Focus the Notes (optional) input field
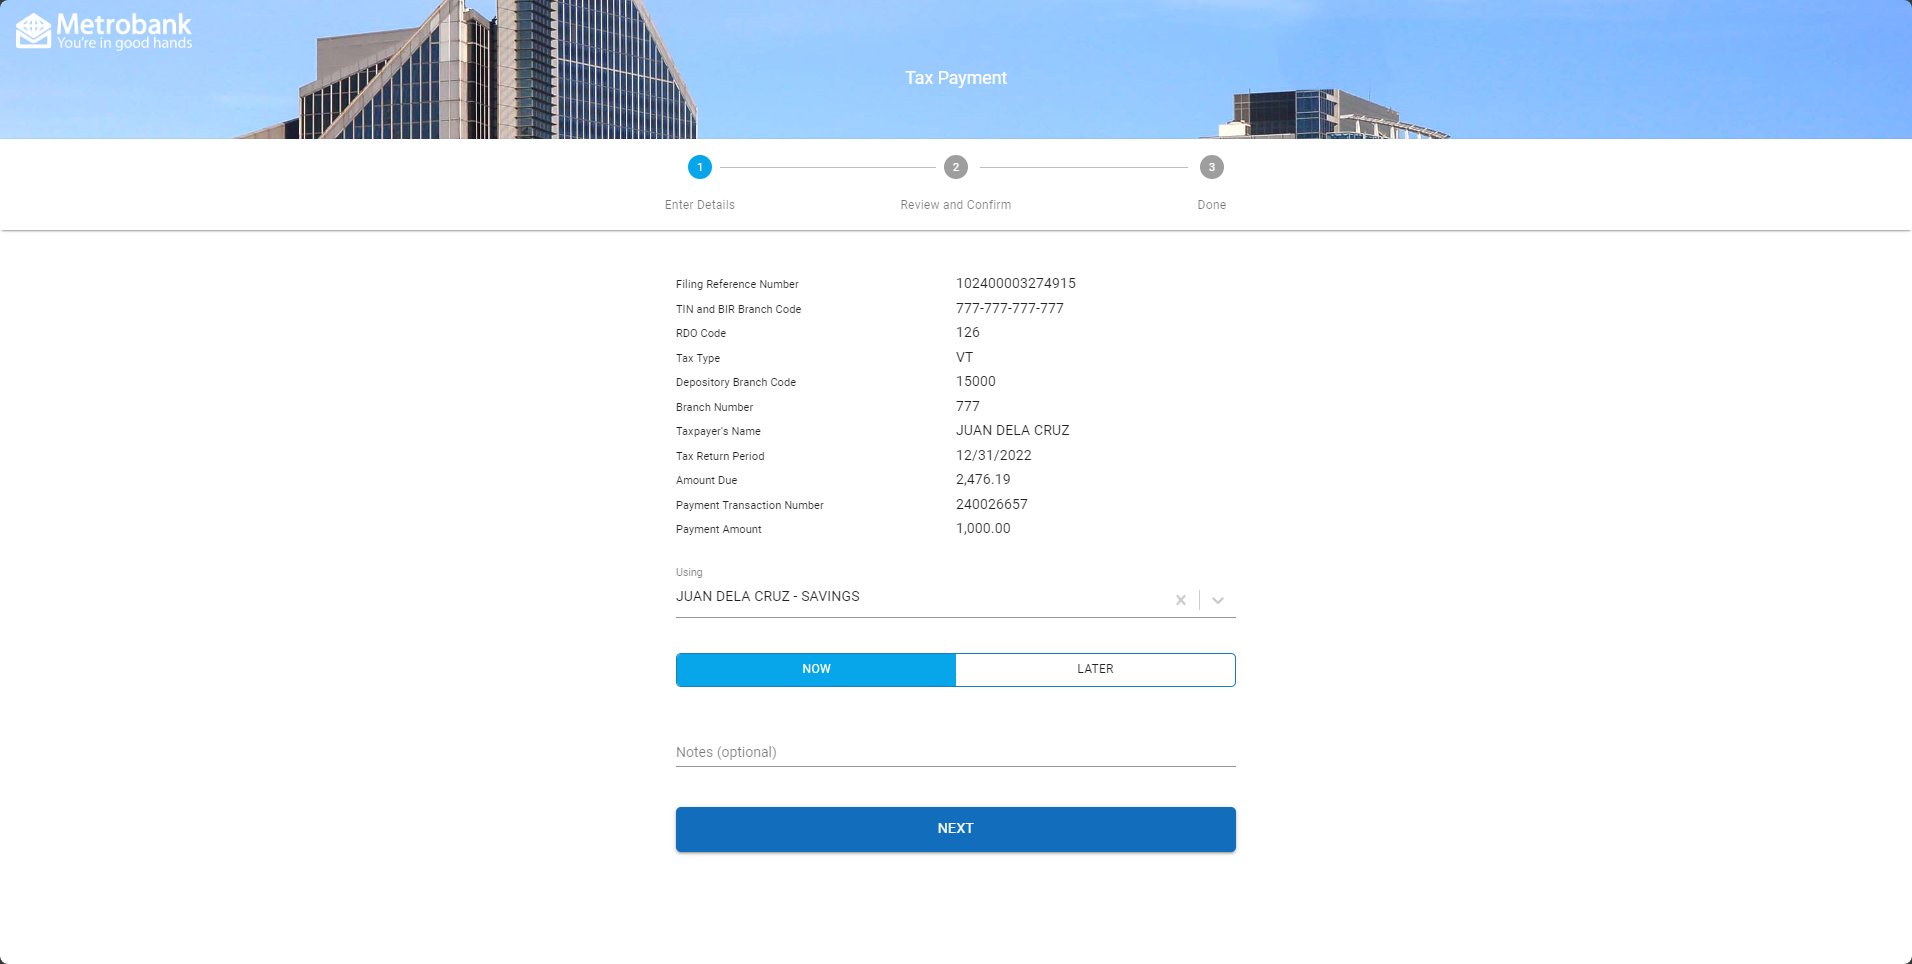The height and width of the screenshot is (964, 1912). pyautogui.click(x=955, y=752)
